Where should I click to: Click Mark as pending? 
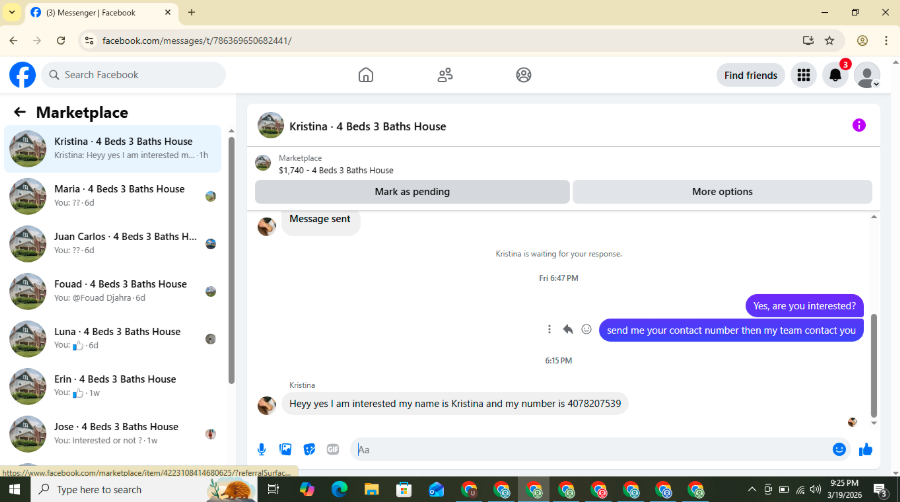[x=412, y=192]
